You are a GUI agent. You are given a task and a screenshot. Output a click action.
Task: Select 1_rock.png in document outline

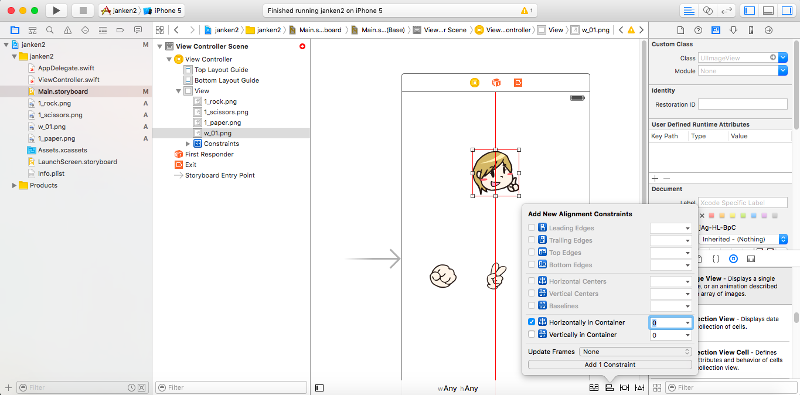click(x=220, y=102)
